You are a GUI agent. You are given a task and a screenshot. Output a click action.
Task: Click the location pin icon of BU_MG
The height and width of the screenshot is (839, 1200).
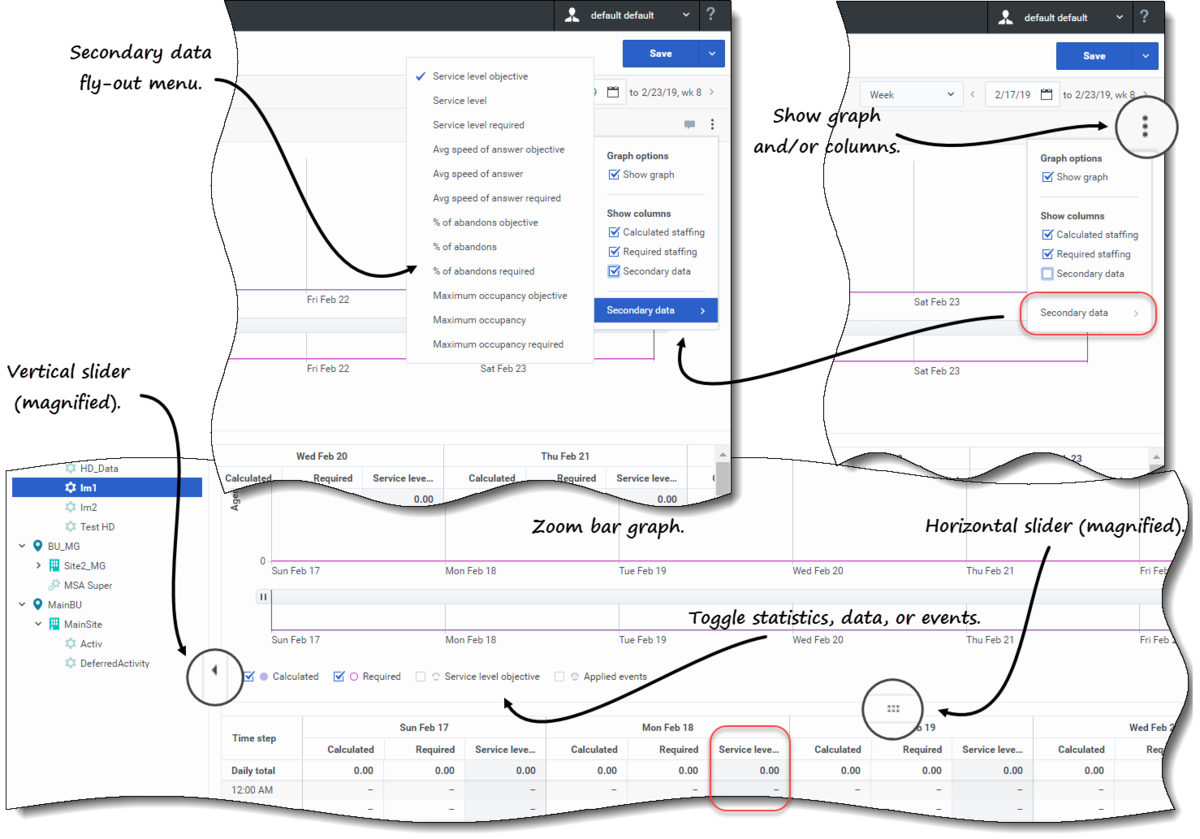point(38,547)
